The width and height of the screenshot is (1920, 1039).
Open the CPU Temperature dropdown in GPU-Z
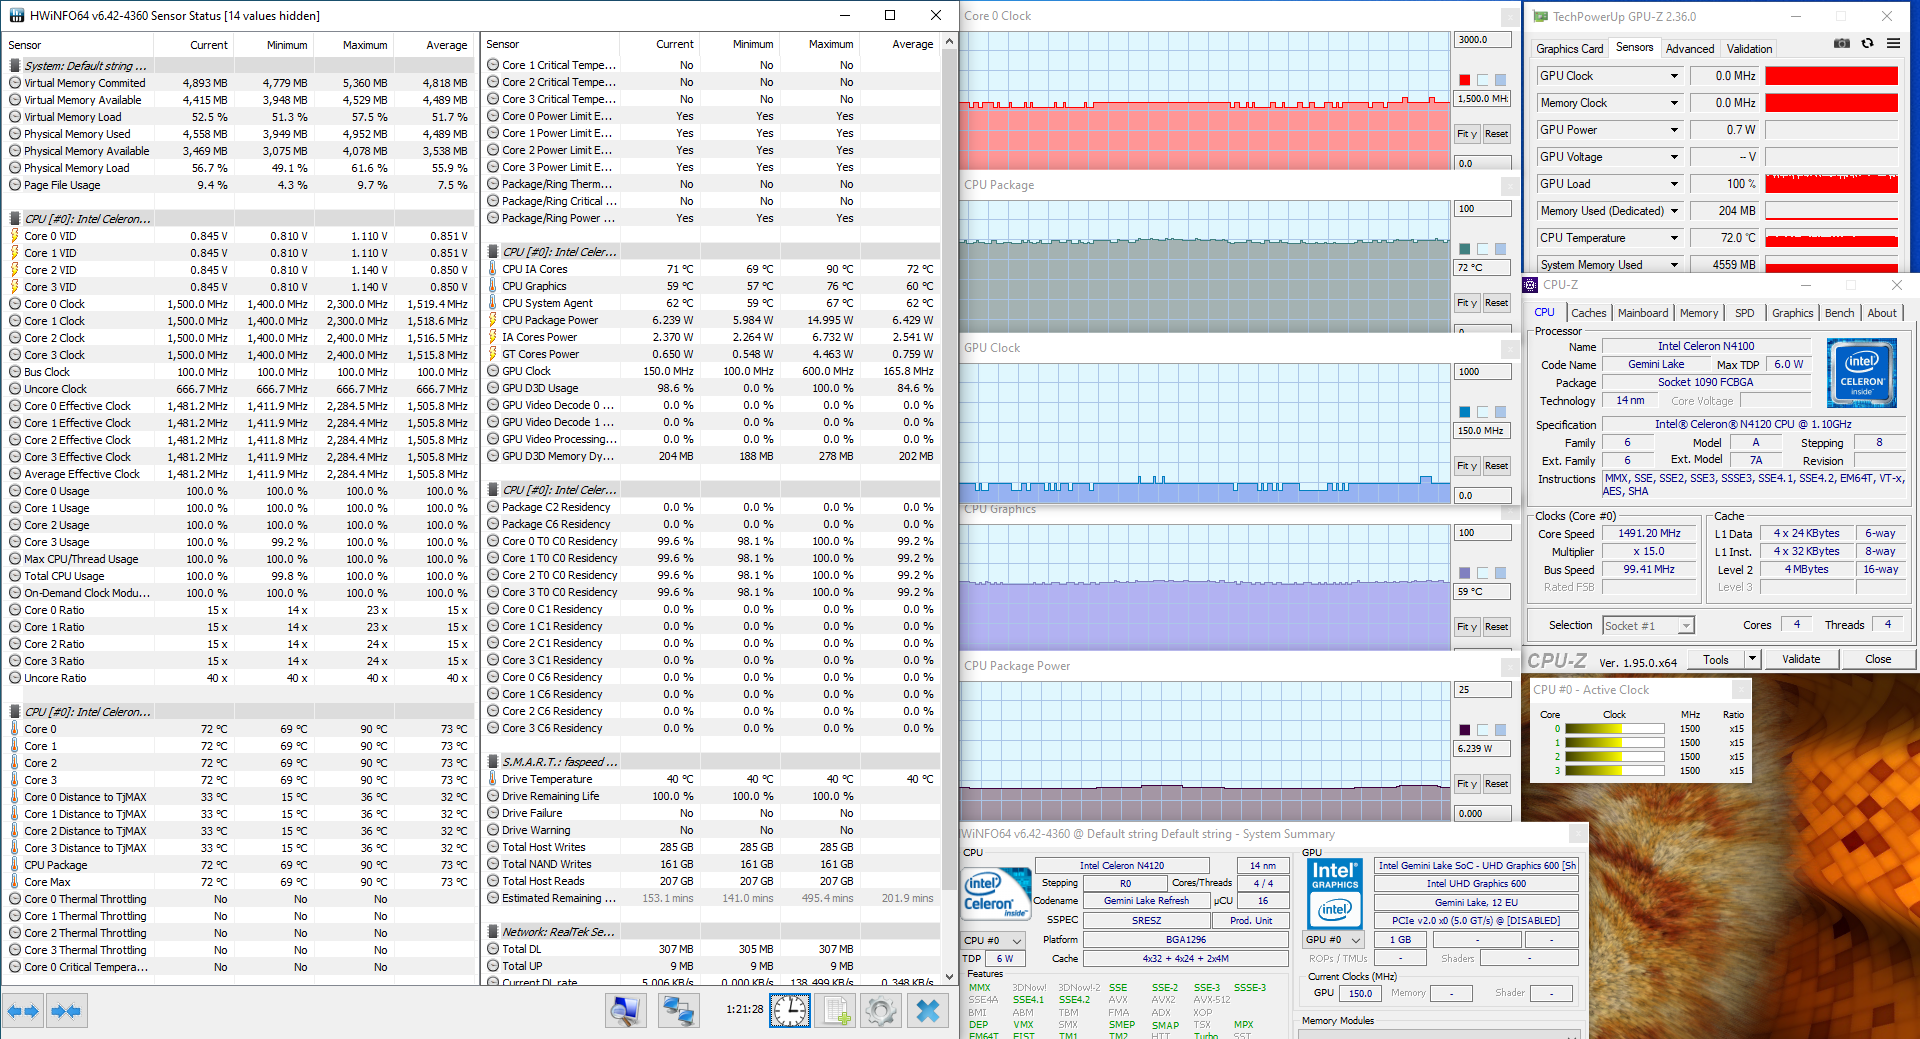coord(1674,238)
